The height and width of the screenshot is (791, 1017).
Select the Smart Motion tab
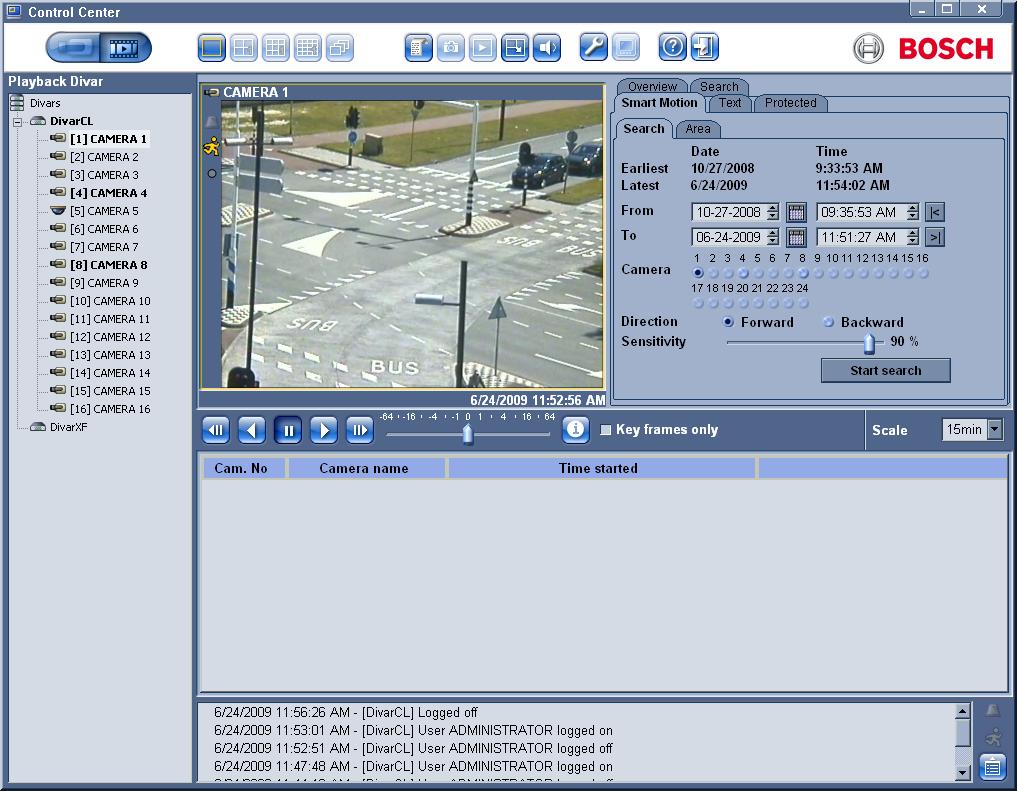point(659,102)
